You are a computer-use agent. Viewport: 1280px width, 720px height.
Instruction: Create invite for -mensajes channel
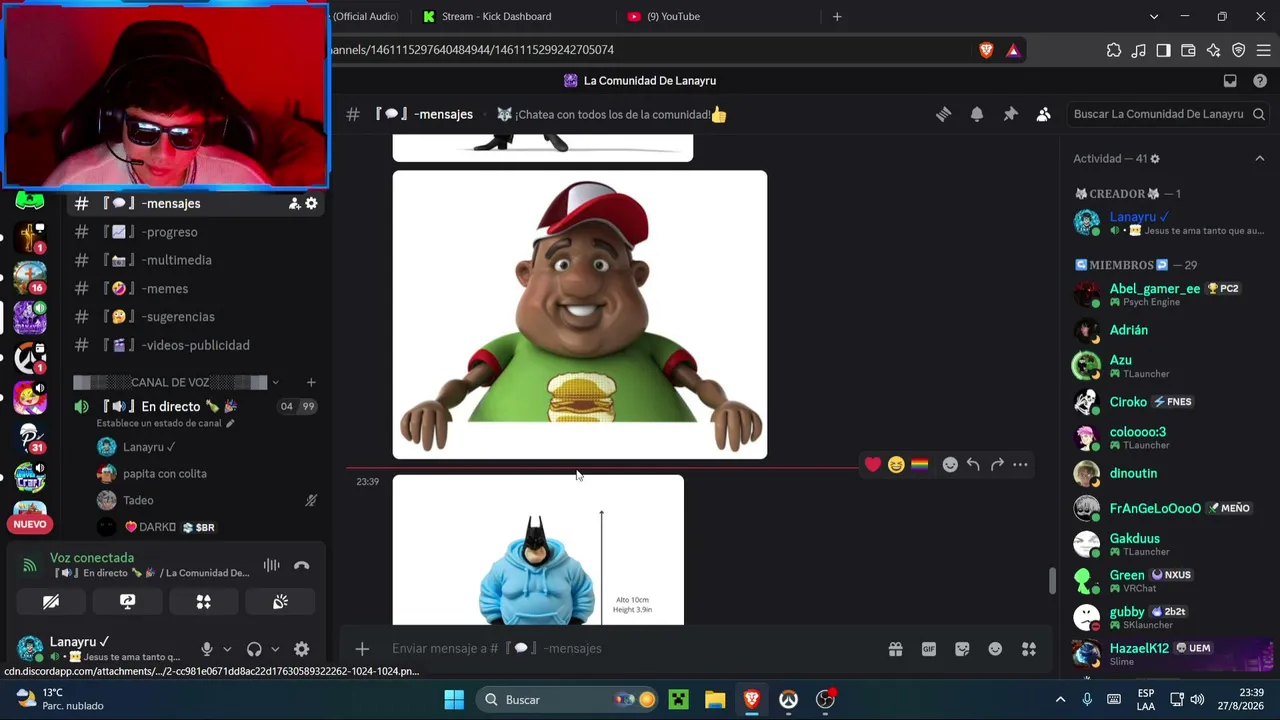tap(294, 203)
